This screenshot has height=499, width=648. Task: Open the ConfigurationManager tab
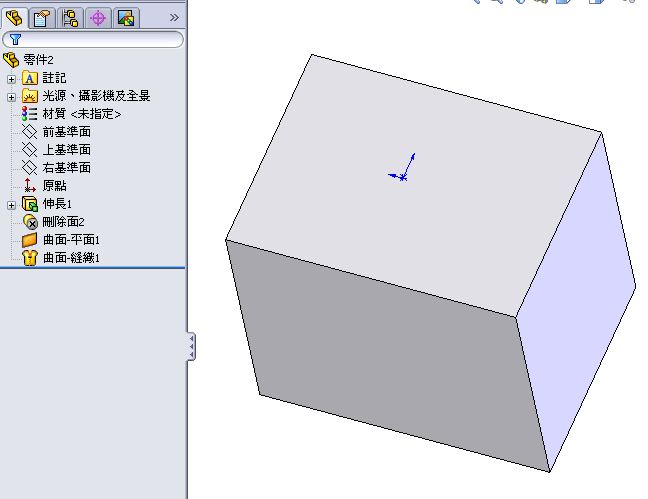pyautogui.click(x=70, y=18)
